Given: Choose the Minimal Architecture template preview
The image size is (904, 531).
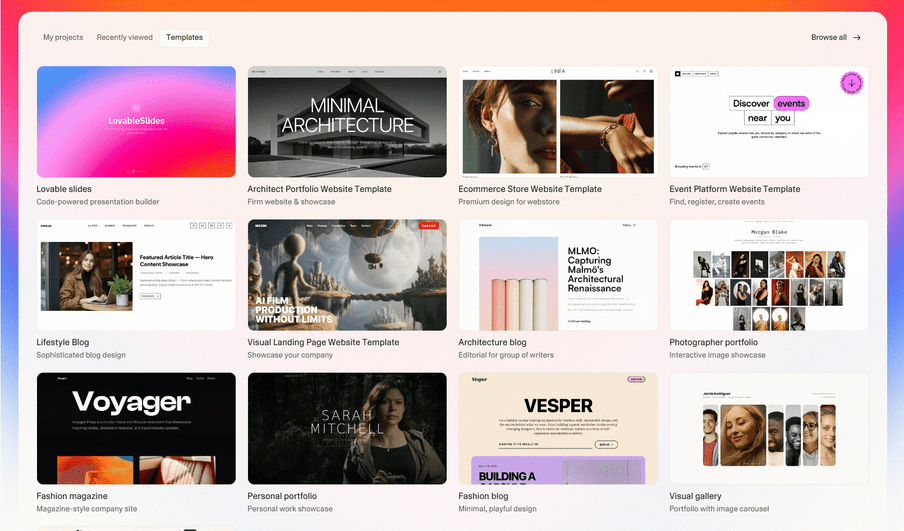Looking at the screenshot, I should 347,122.
